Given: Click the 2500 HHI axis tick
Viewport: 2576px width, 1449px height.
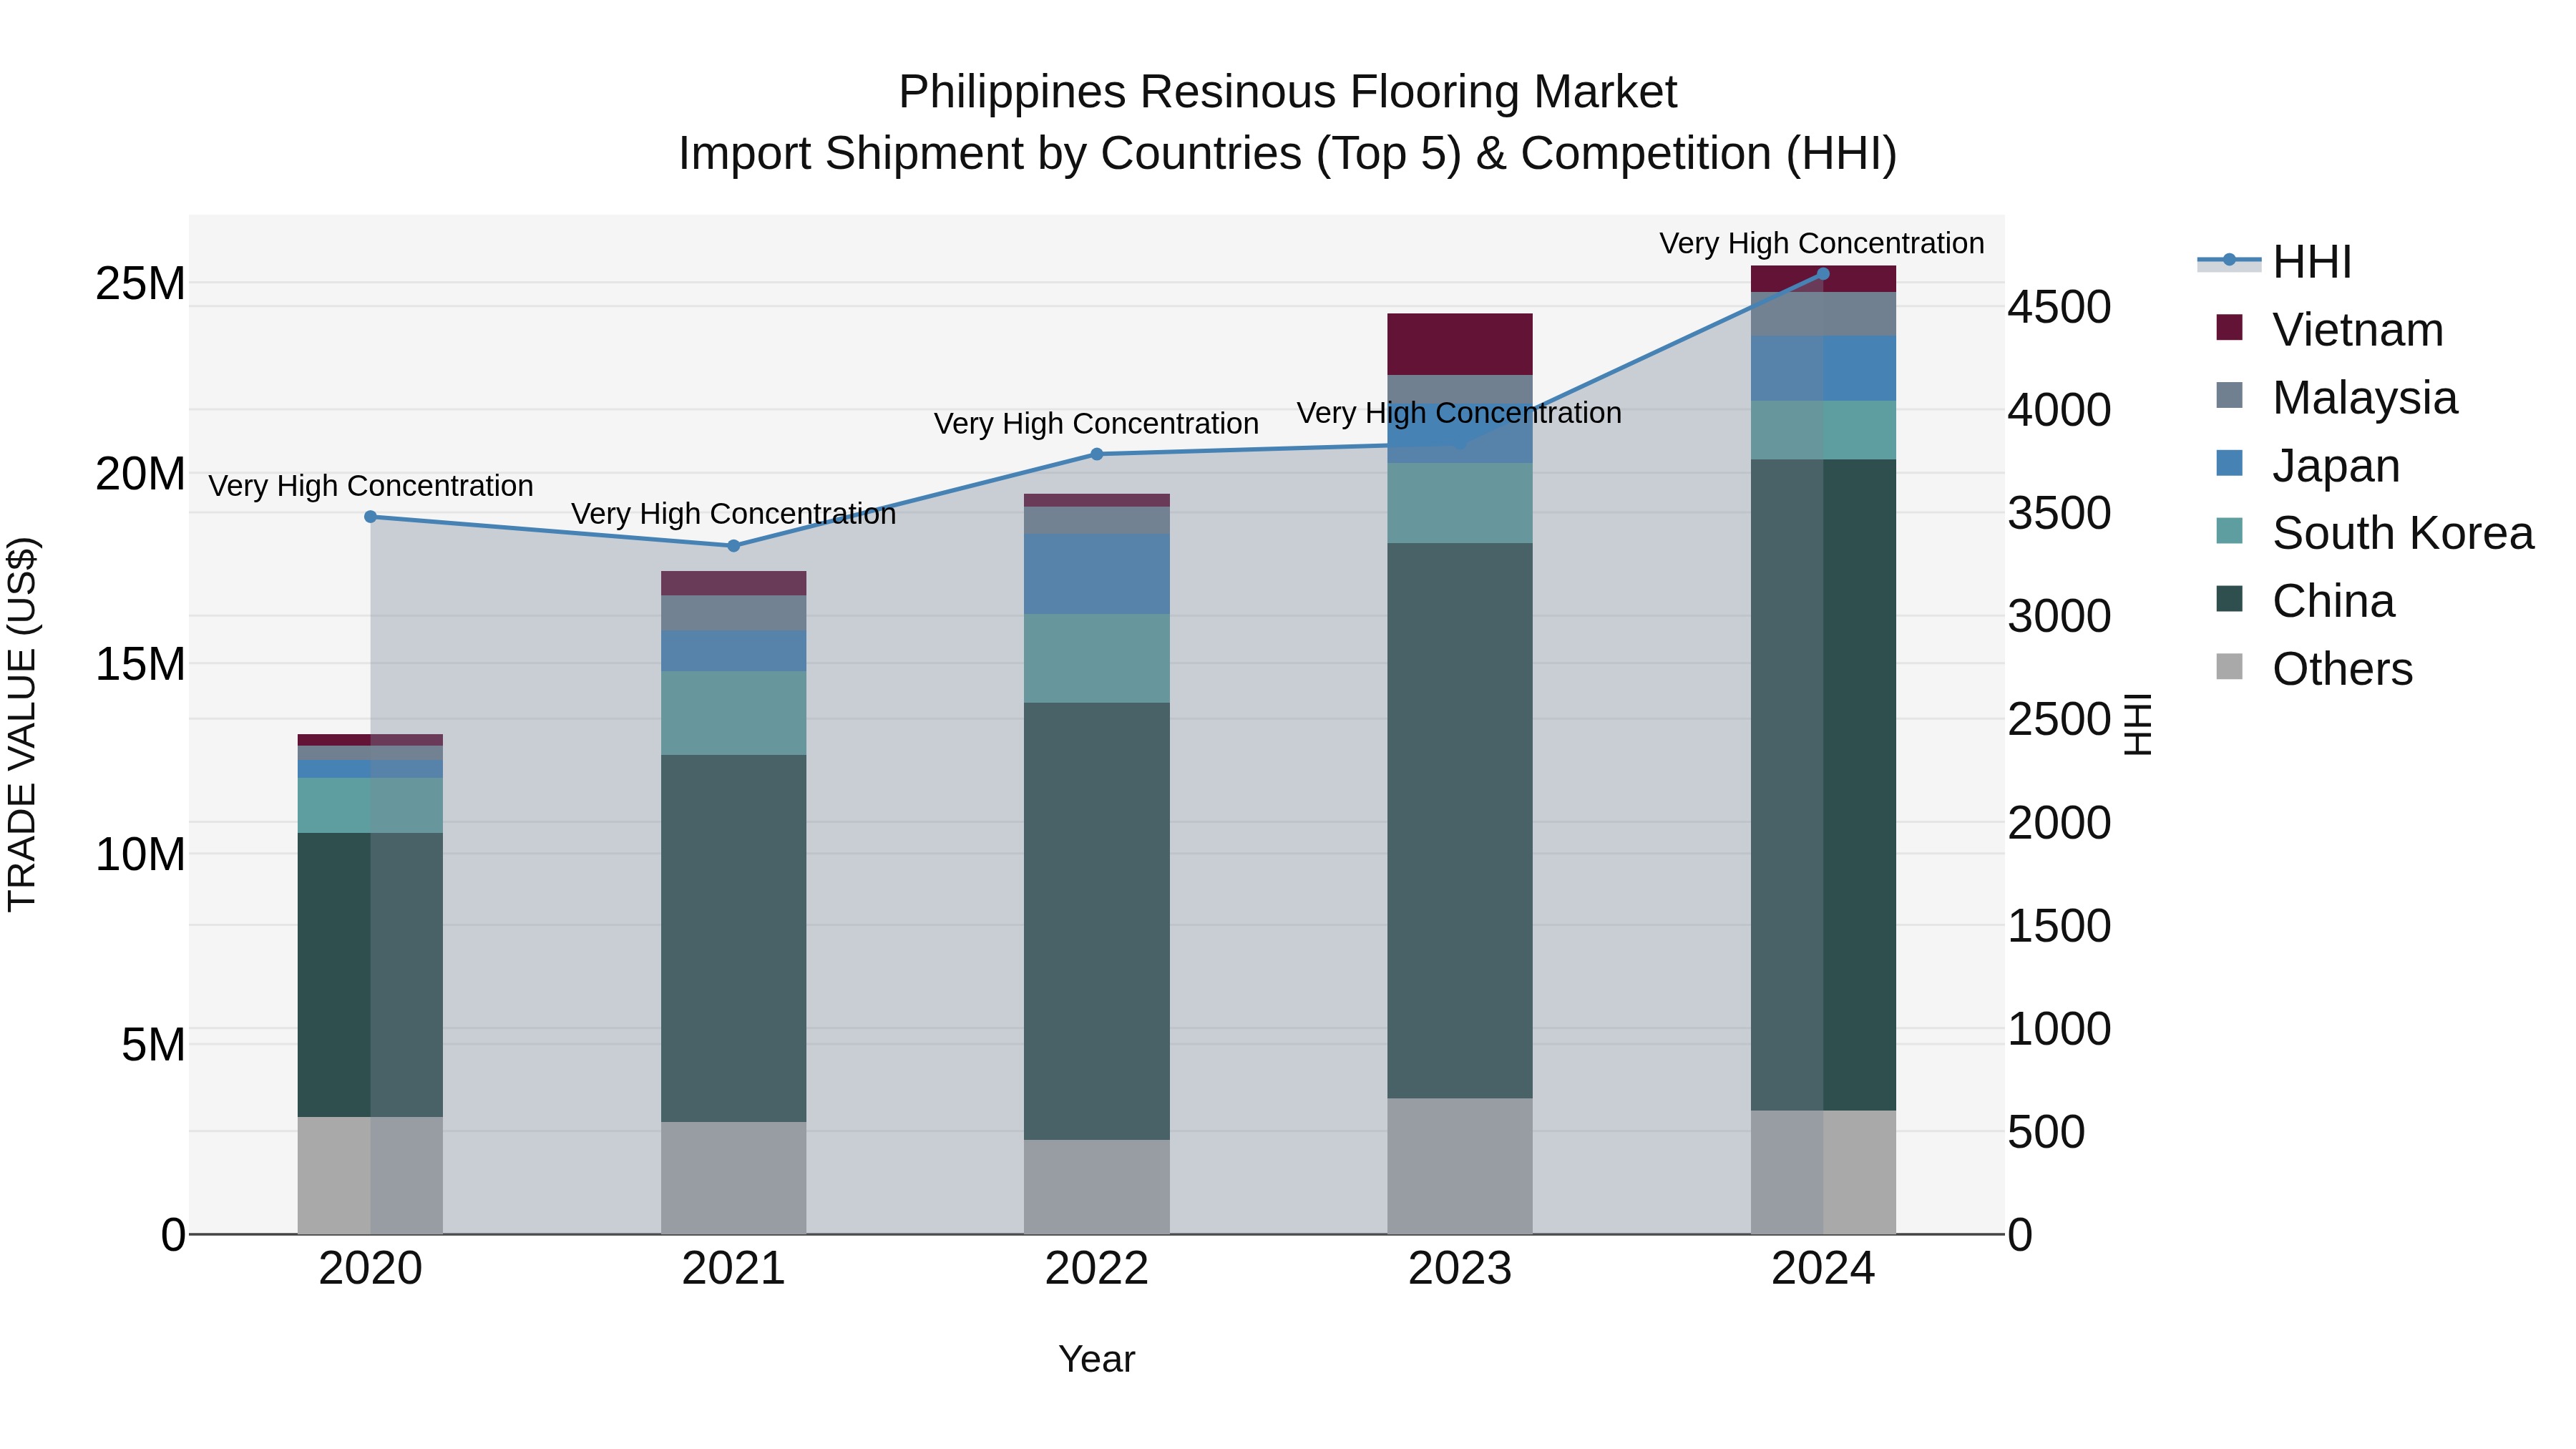Looking at the screenshot, I should [2059, 720].
